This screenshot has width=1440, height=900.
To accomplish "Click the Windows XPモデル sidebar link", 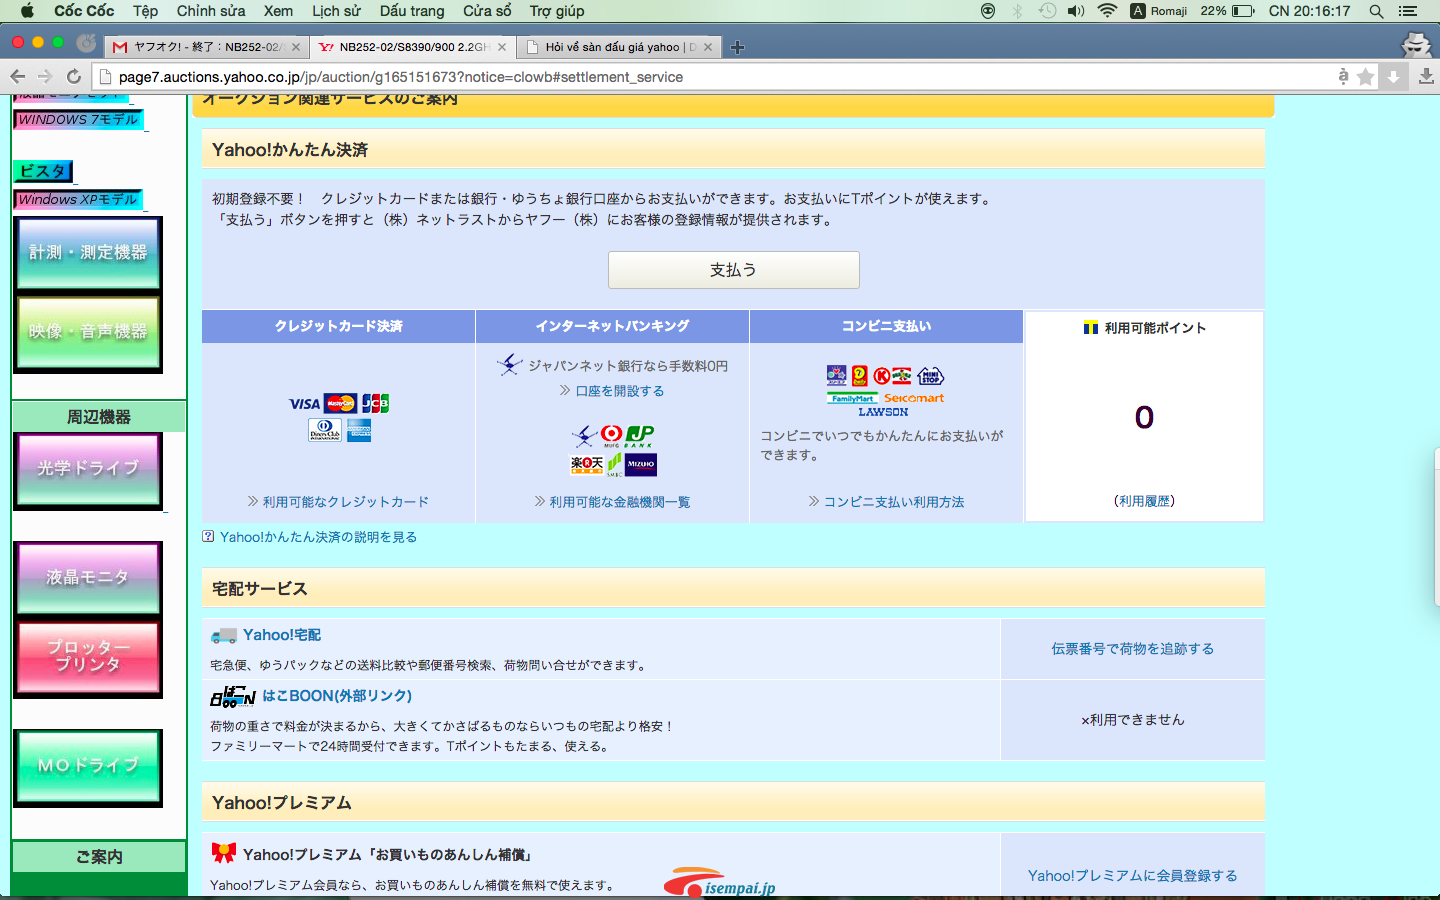I will [78, 200].
